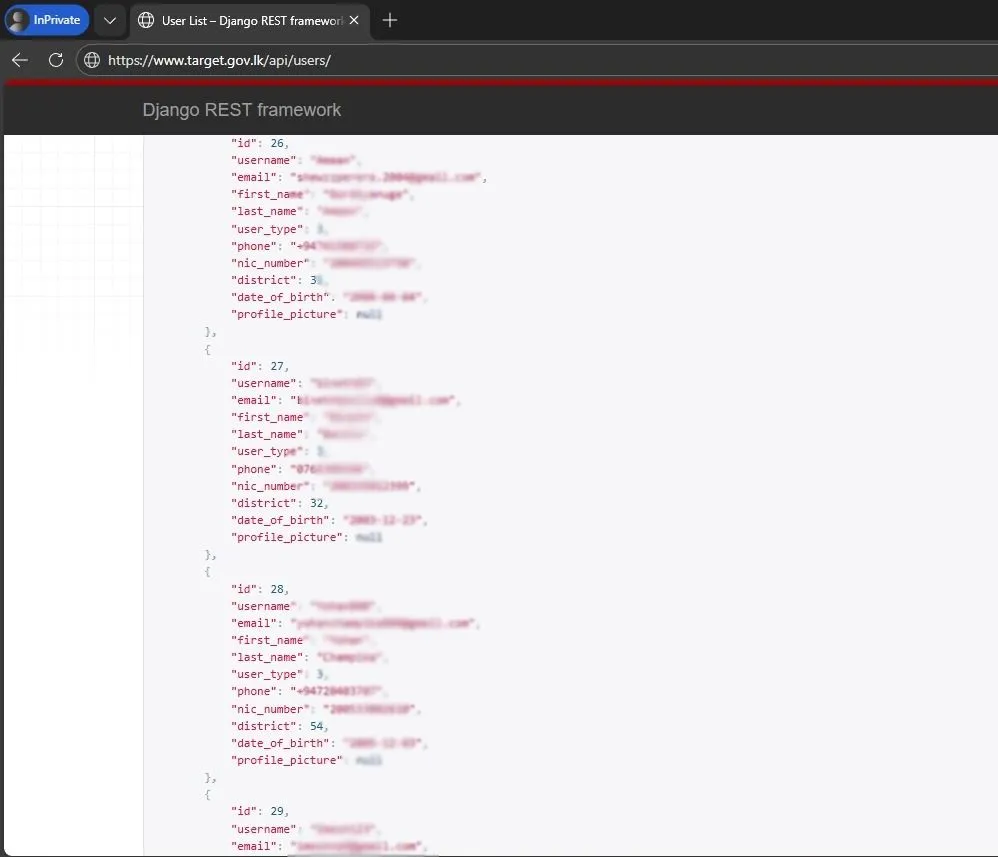This screenshot has height=857, width=998.
Task: Click "user_type" key under id 26
Action: point(264,229)
